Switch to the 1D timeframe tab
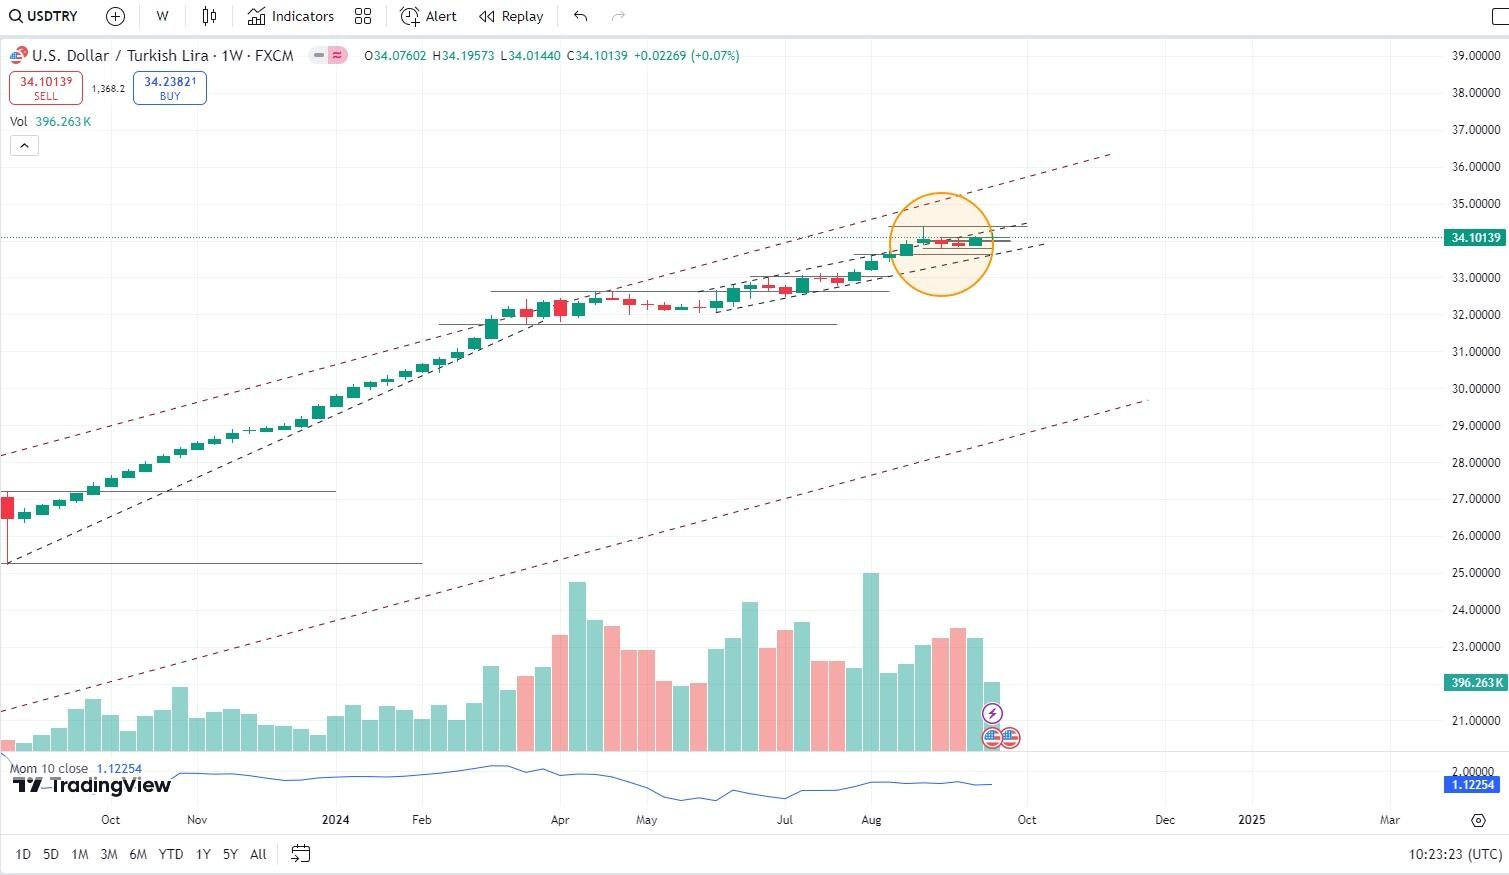Image resolution: width=1509 pixels, height=875 pixels. coord(22,854)
